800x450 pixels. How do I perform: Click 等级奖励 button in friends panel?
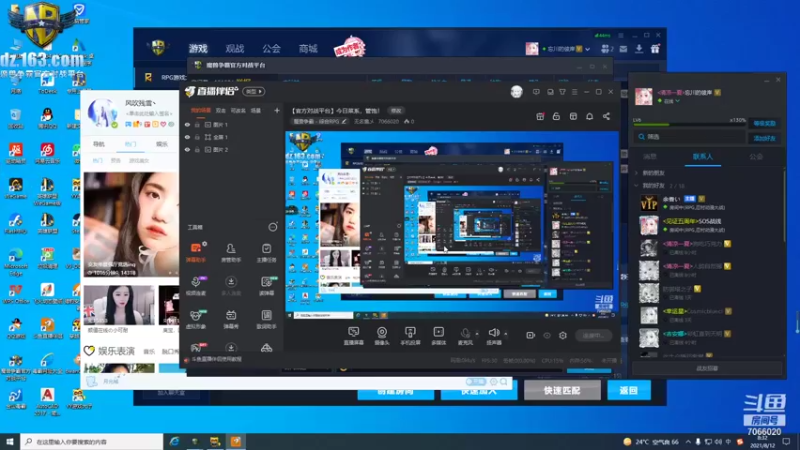pos(764,123)
